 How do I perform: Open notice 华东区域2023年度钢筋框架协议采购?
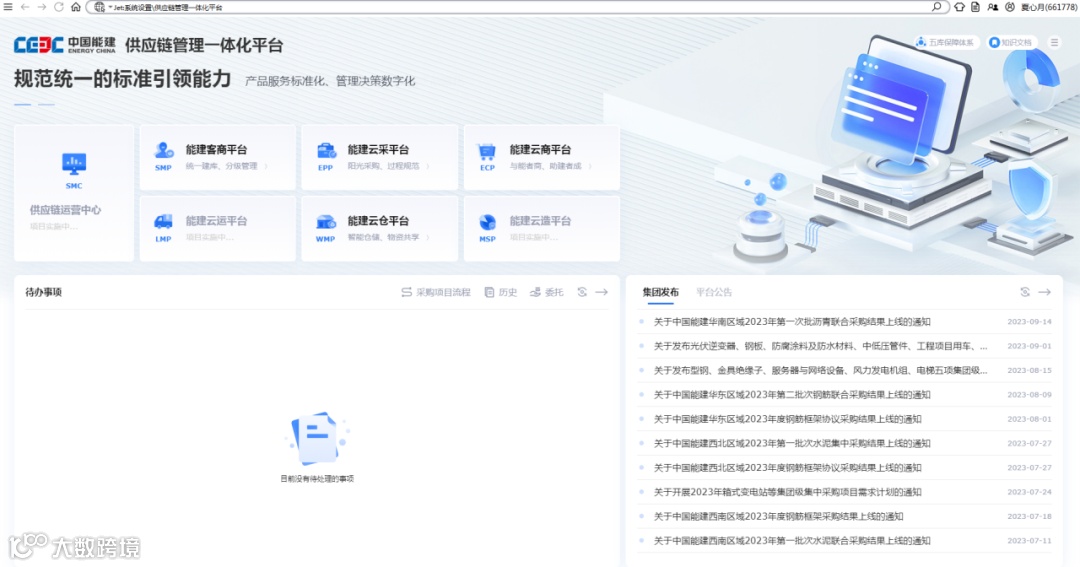[787, 419]
